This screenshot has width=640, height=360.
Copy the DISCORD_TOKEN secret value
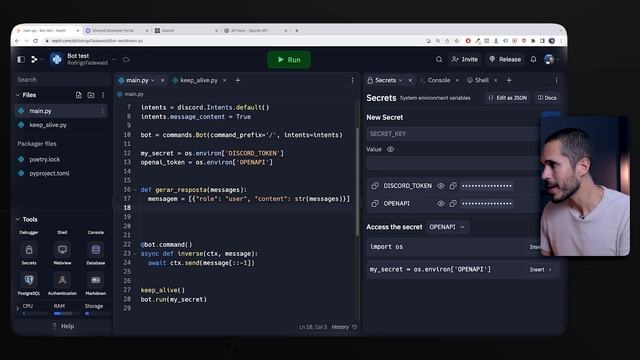pos(453,186)
